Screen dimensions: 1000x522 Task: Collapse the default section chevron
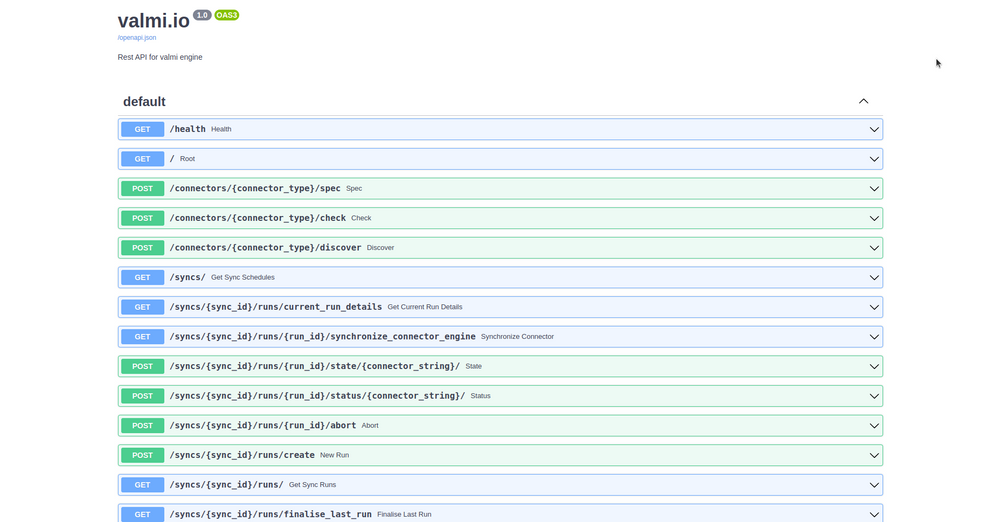[x=864, y=101]
